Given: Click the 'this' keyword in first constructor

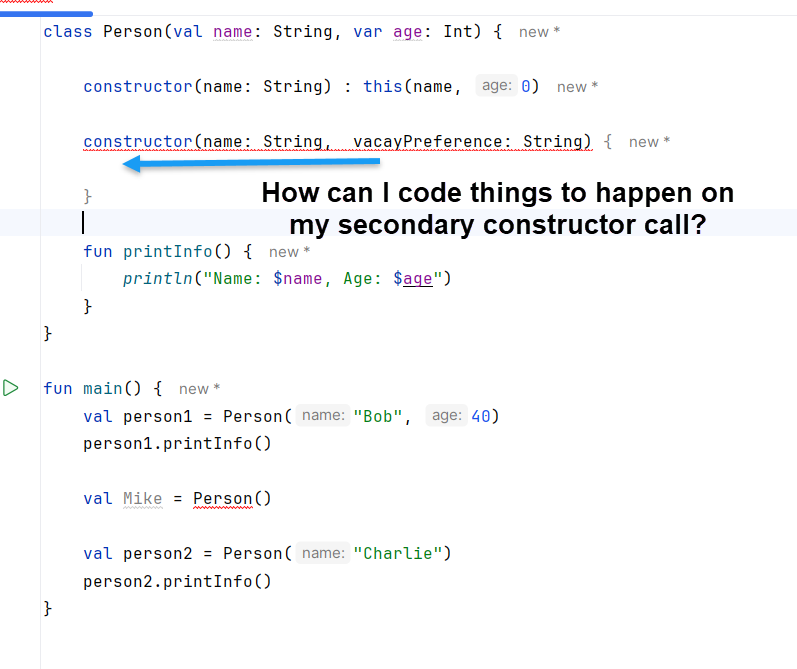Looking at the screenshot, I should coord(383,86).
